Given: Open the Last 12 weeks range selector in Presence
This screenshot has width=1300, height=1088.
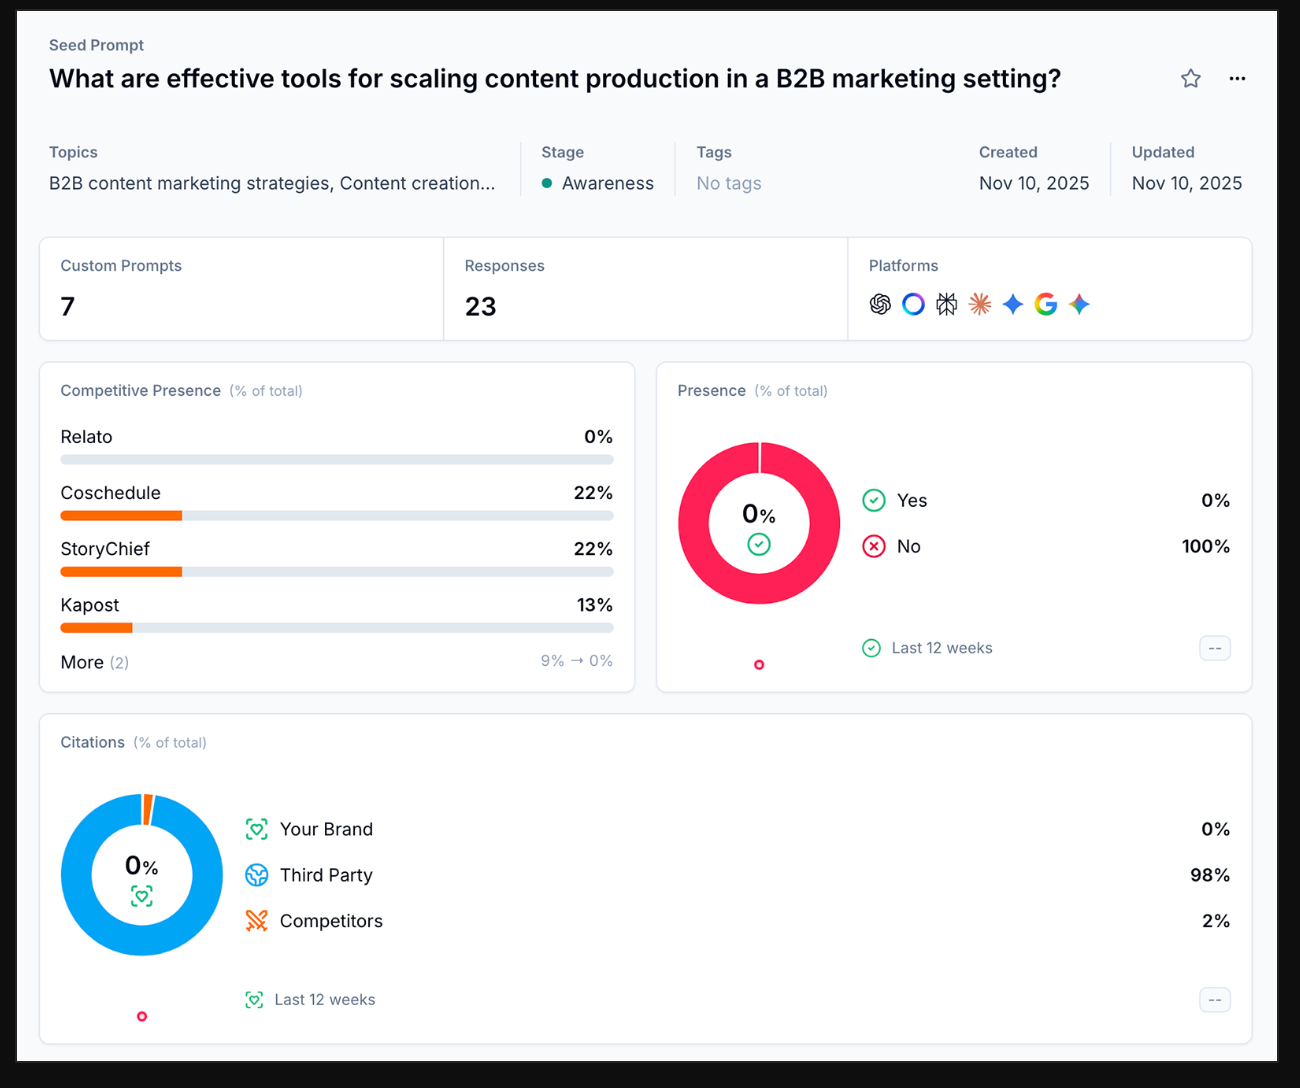Looking at the screenshot, I should pos(940,648).
